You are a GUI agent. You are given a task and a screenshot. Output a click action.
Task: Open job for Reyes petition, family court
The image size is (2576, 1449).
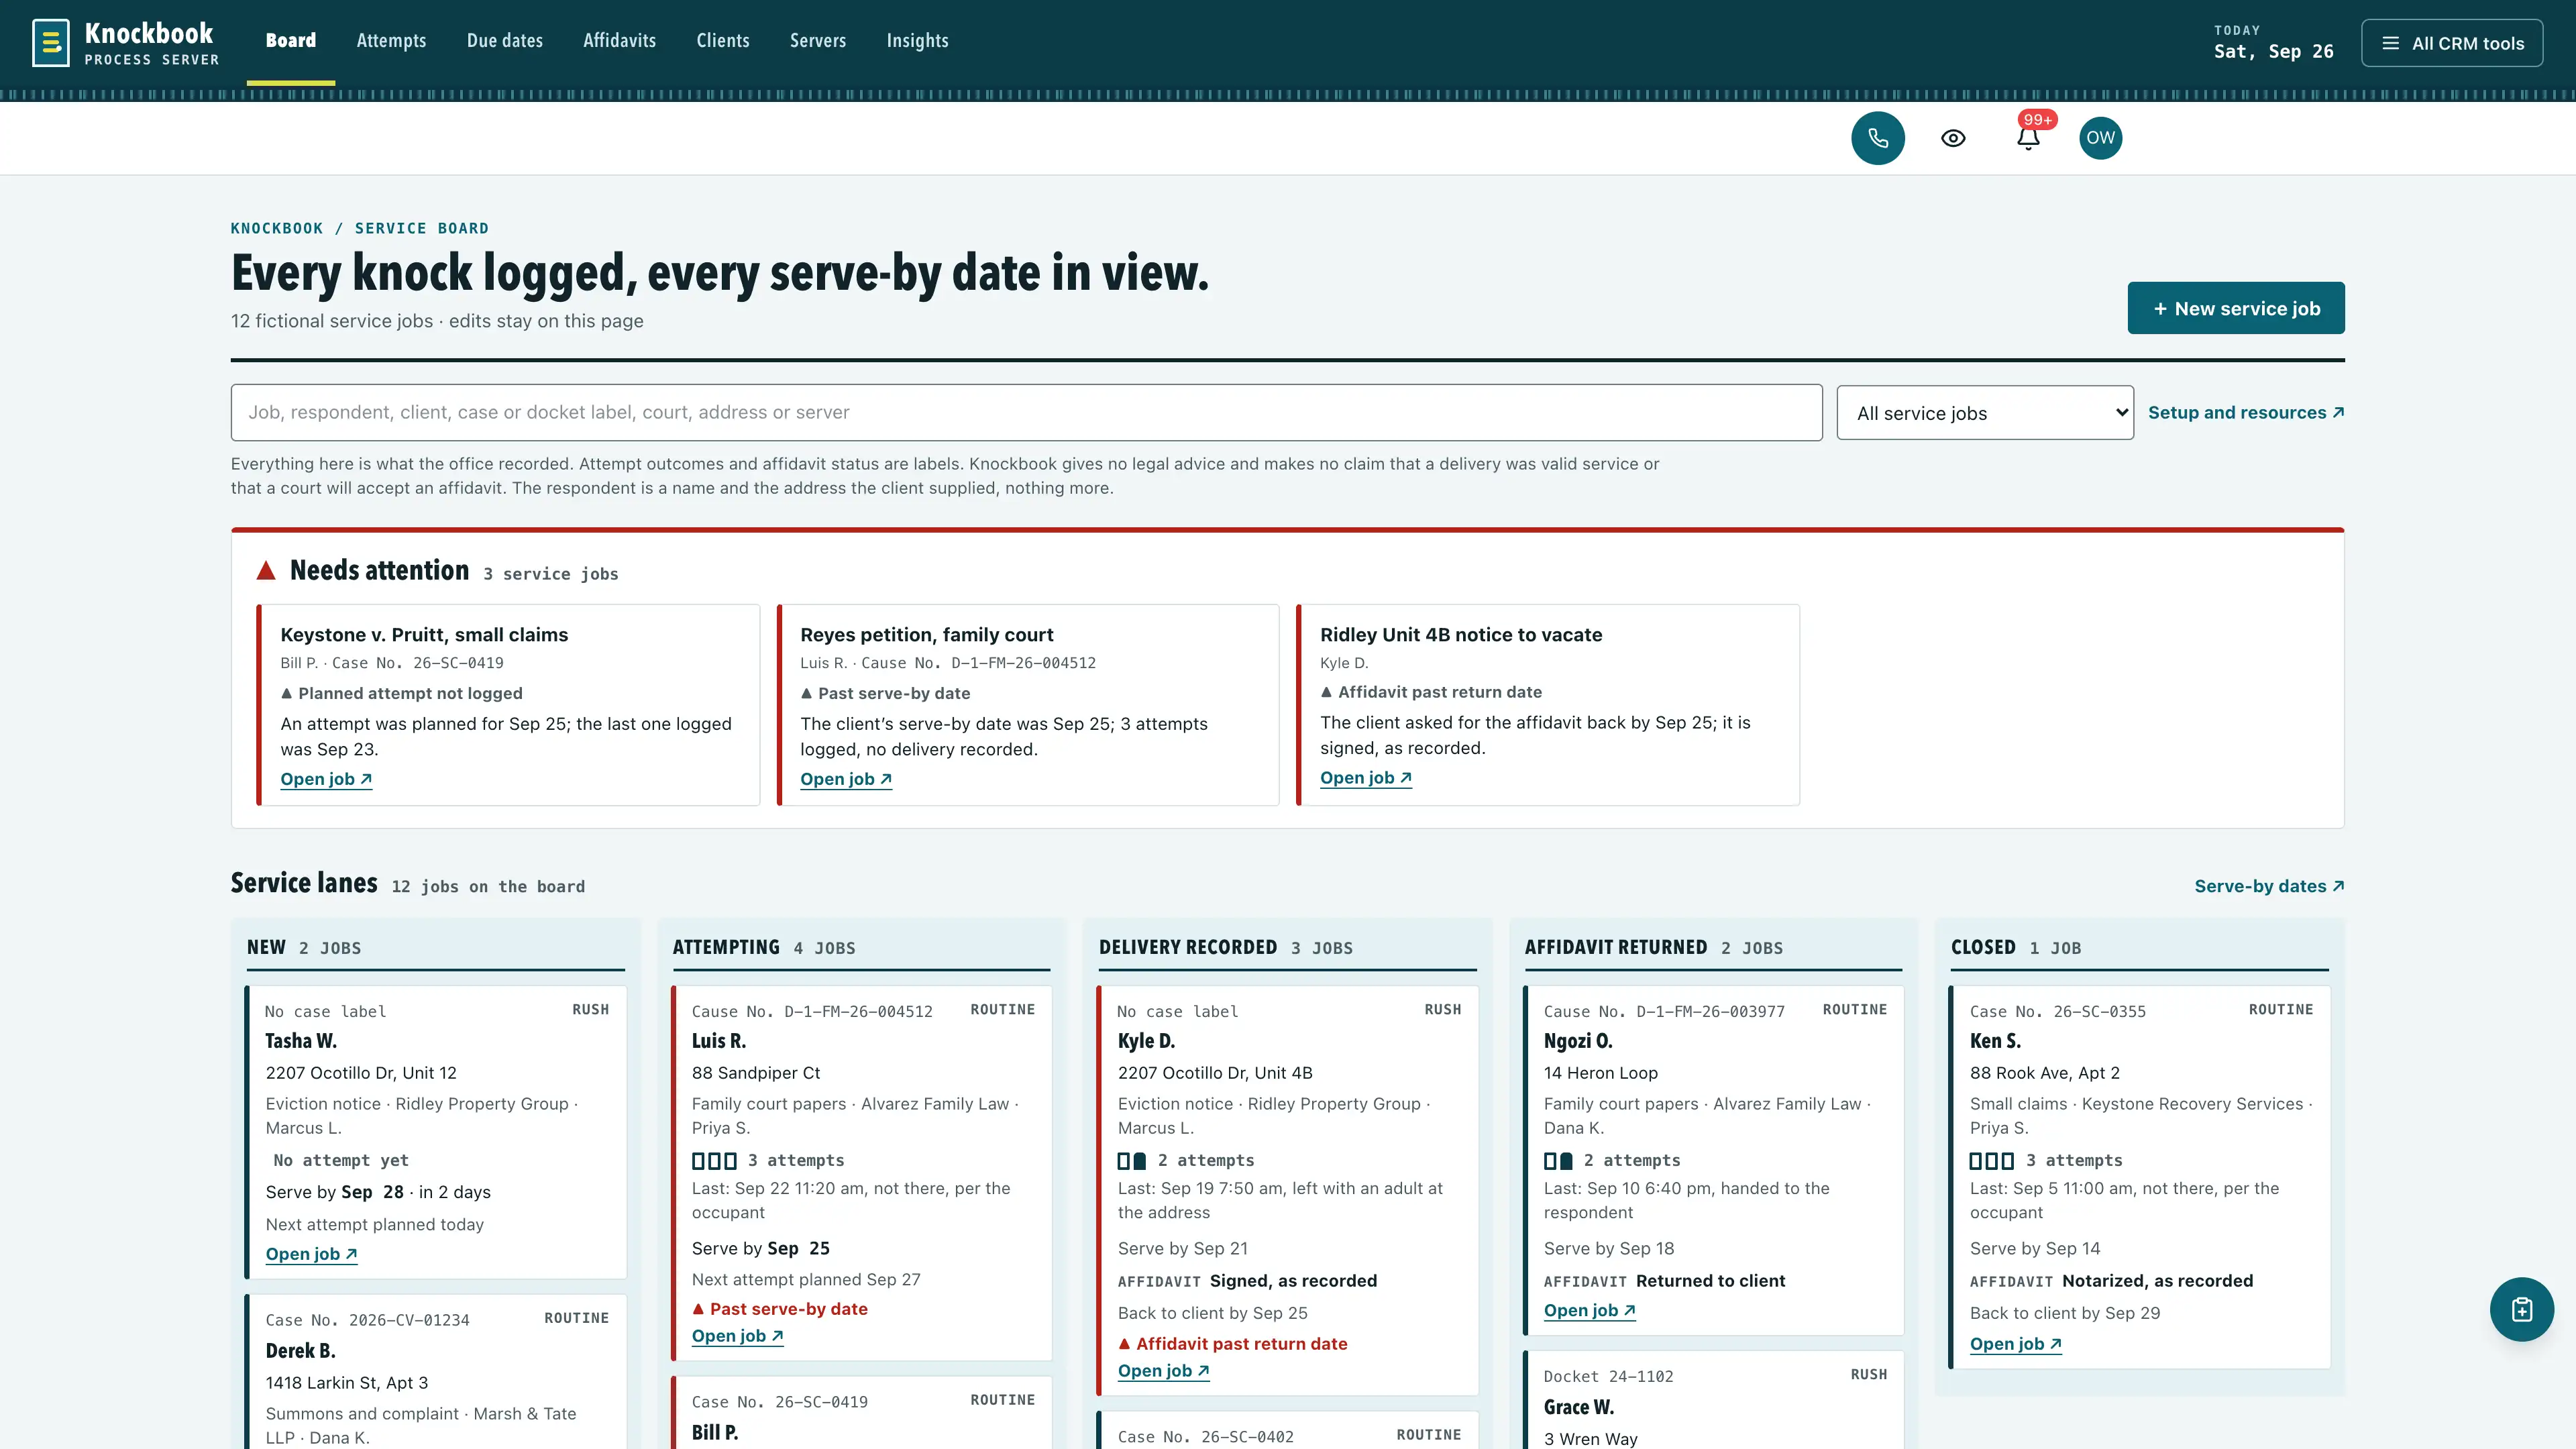point(846,779)
